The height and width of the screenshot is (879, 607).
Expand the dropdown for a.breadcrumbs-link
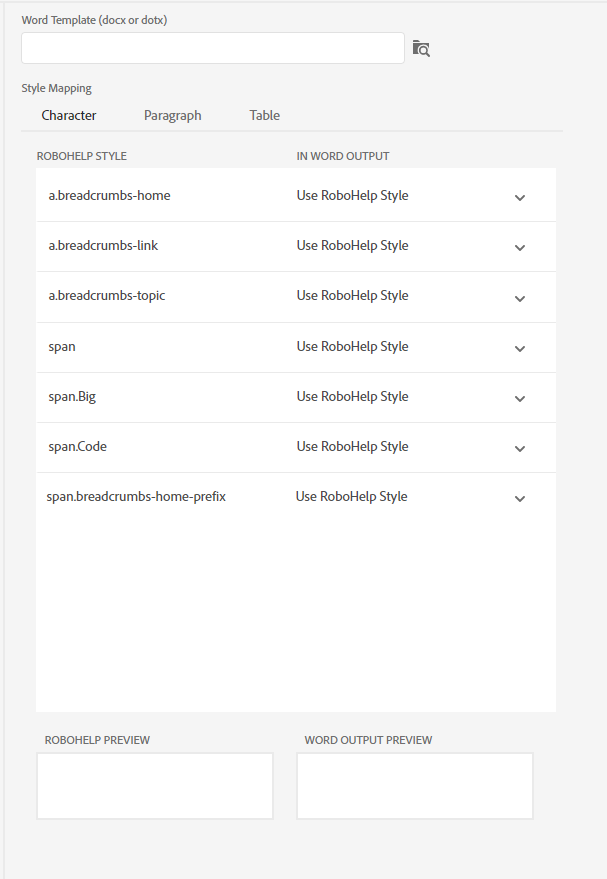pyautogui.click(x=520, y=247)
